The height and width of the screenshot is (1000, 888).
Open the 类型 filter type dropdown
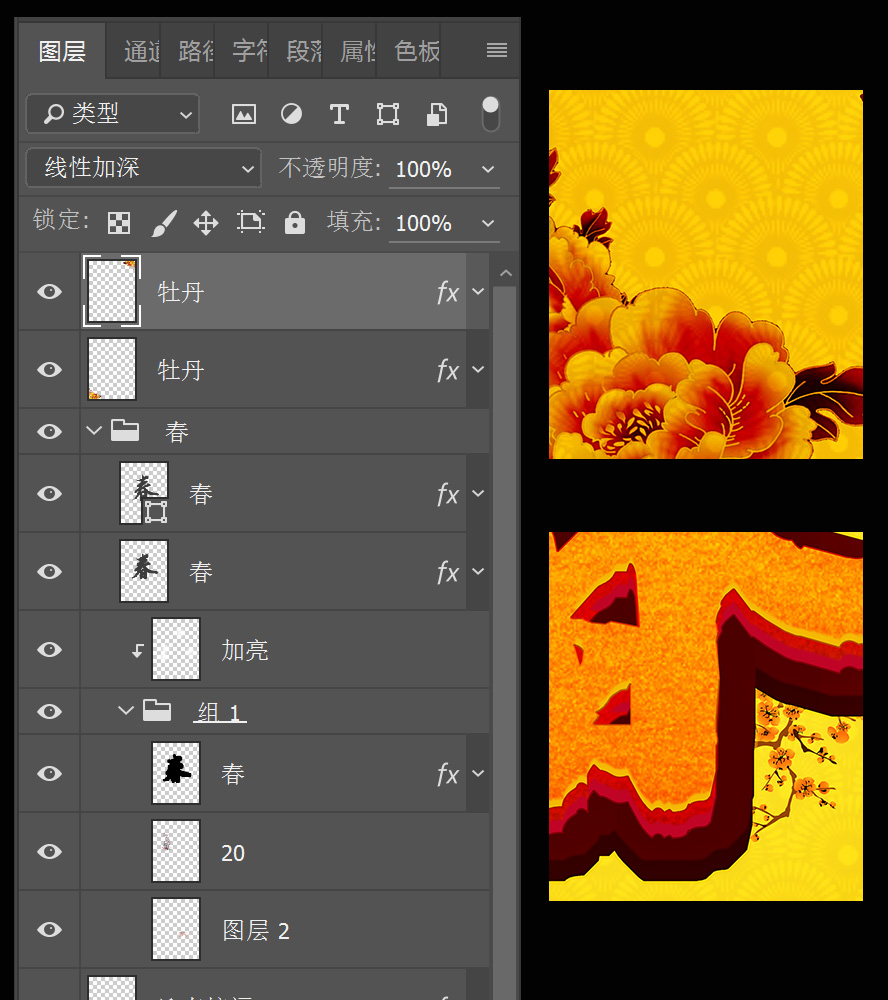click(x=113, y=114)
